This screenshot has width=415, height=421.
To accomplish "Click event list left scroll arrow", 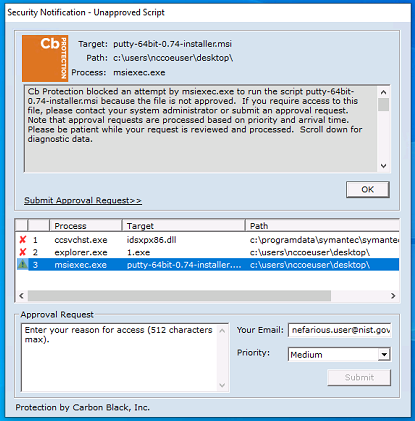I will click(x=22, y=296).
